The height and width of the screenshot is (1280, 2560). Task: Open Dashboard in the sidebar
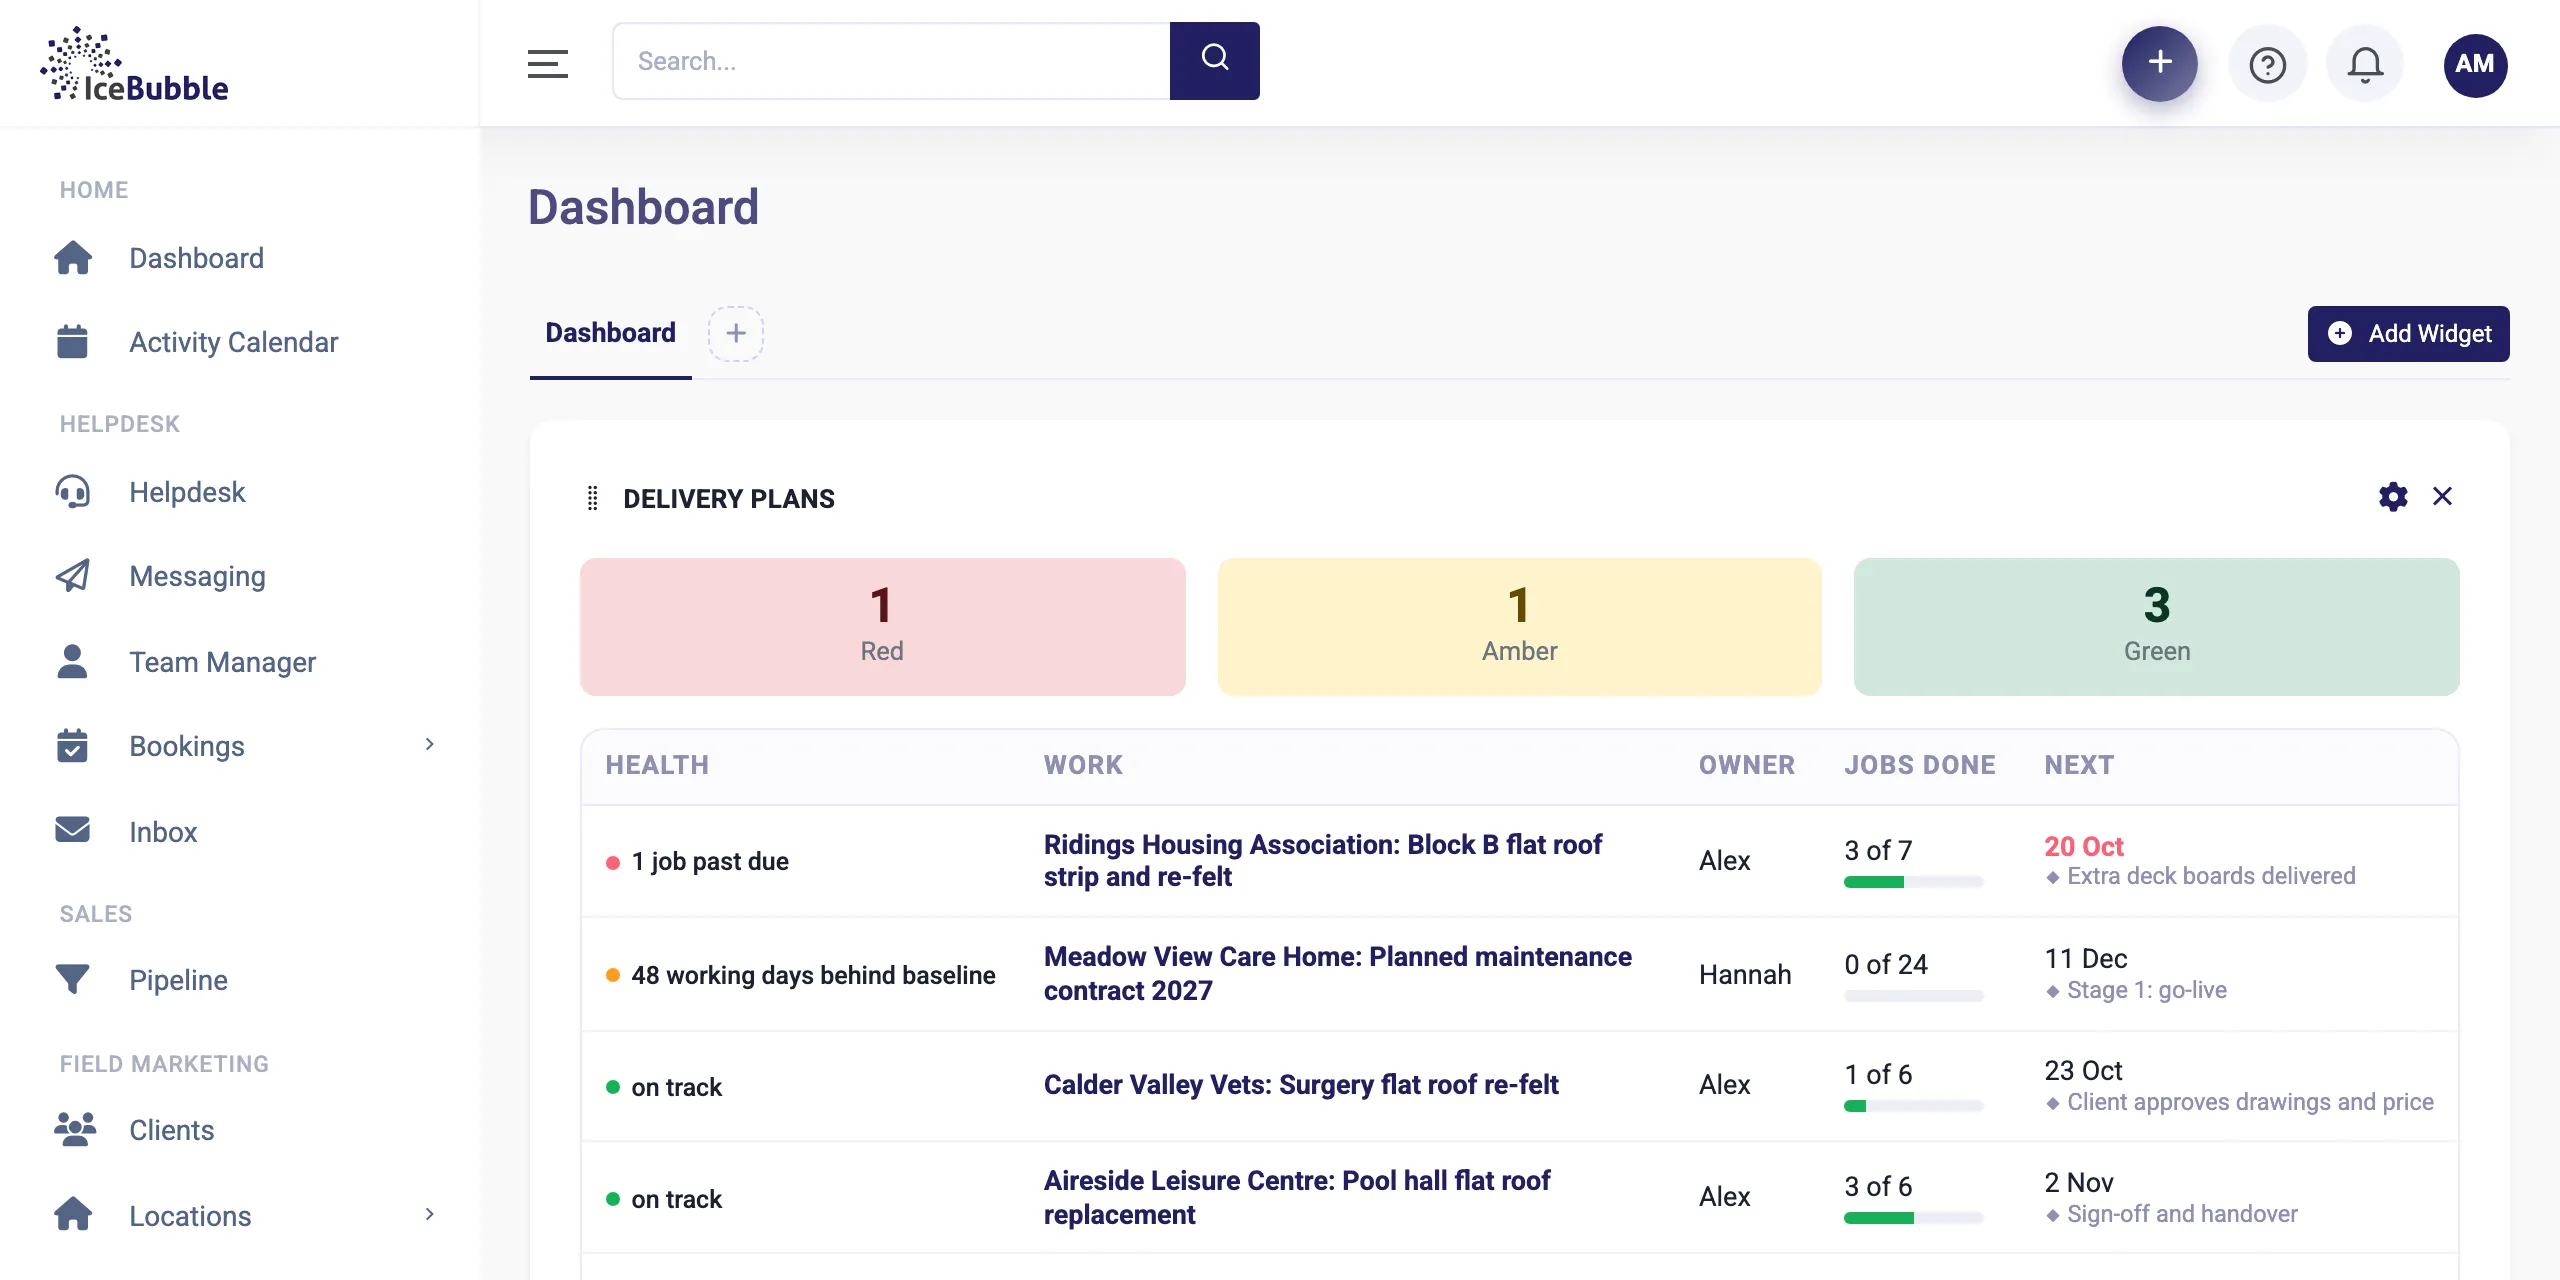click(x=196, y=258)
